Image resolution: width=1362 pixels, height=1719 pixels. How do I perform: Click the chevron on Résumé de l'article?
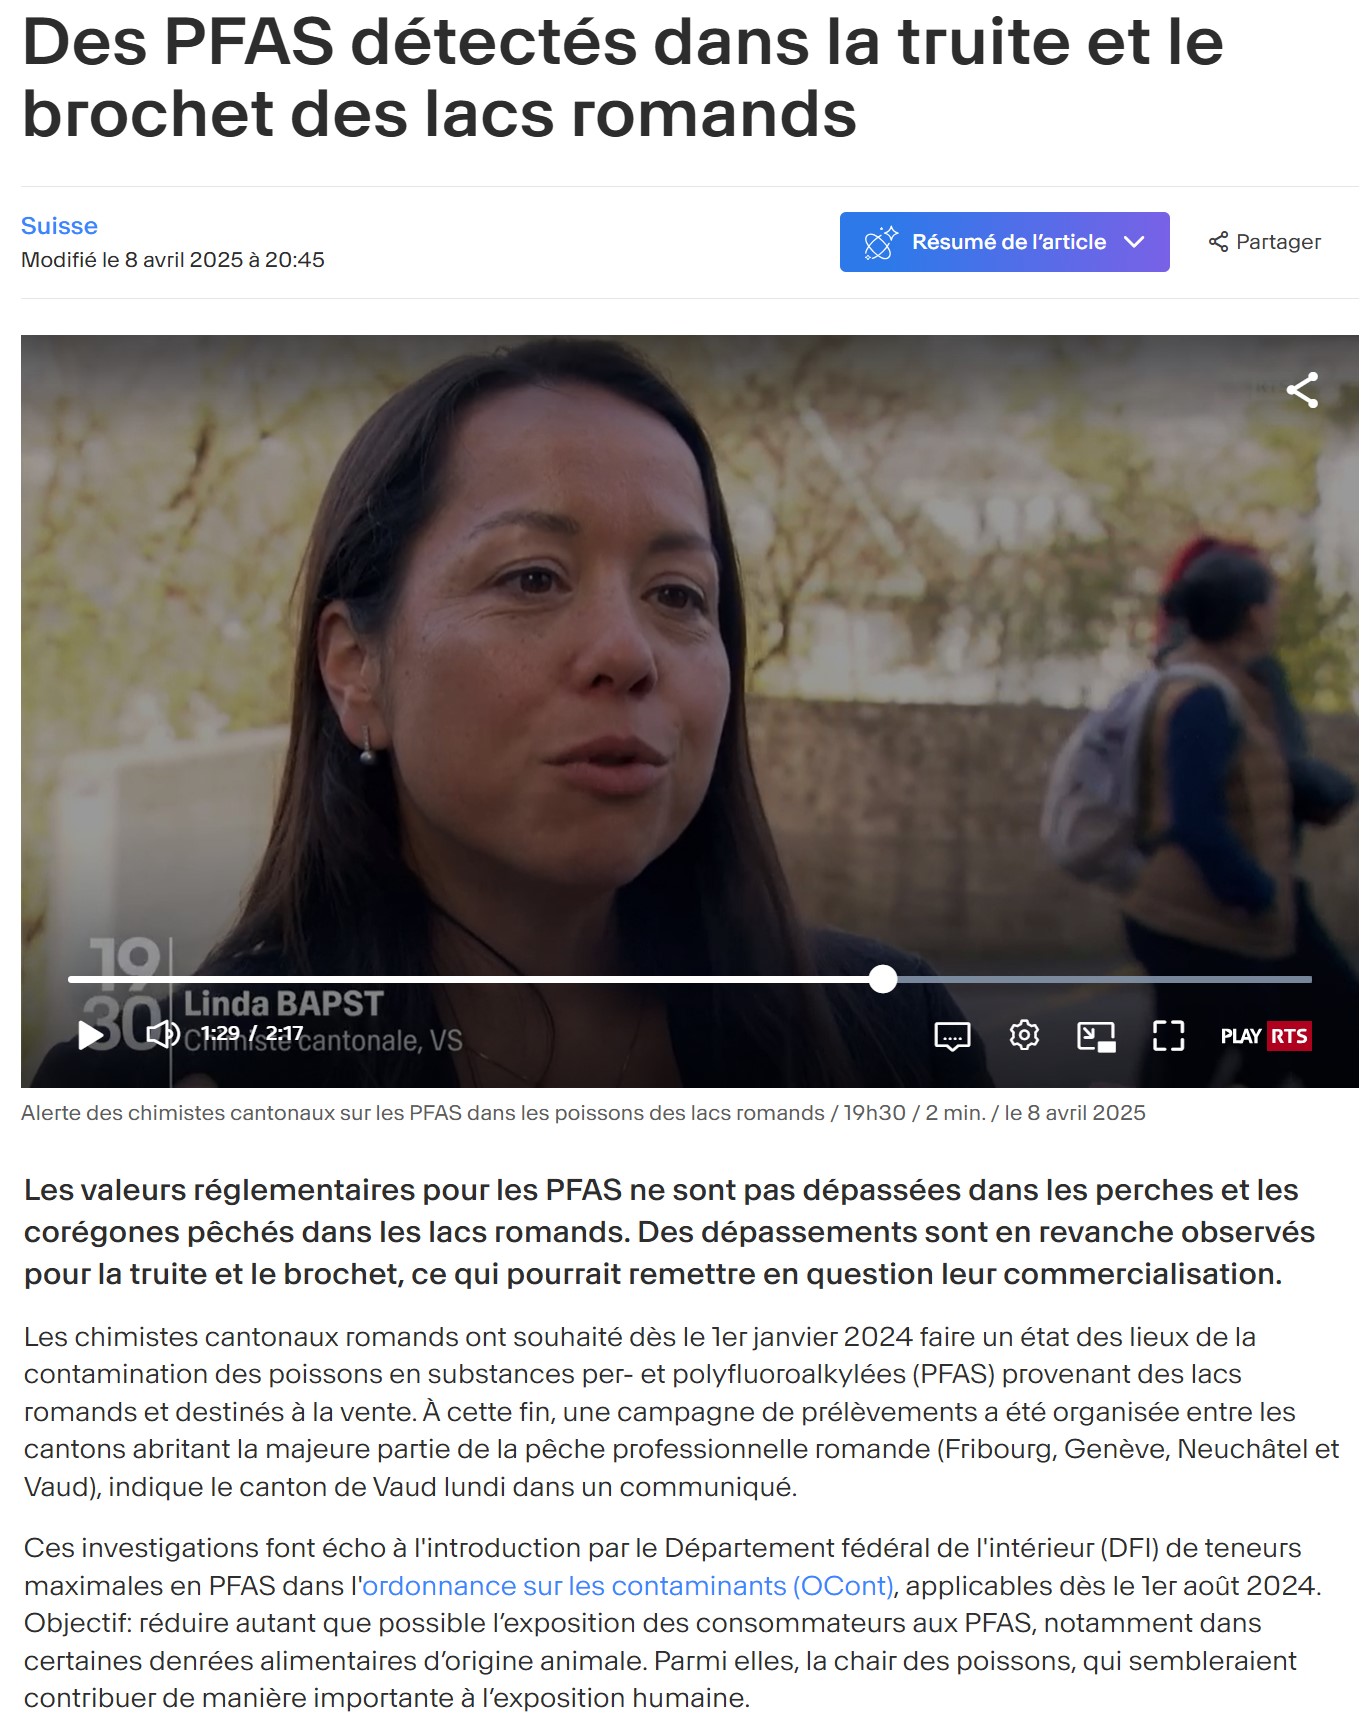click(1134, 242)
